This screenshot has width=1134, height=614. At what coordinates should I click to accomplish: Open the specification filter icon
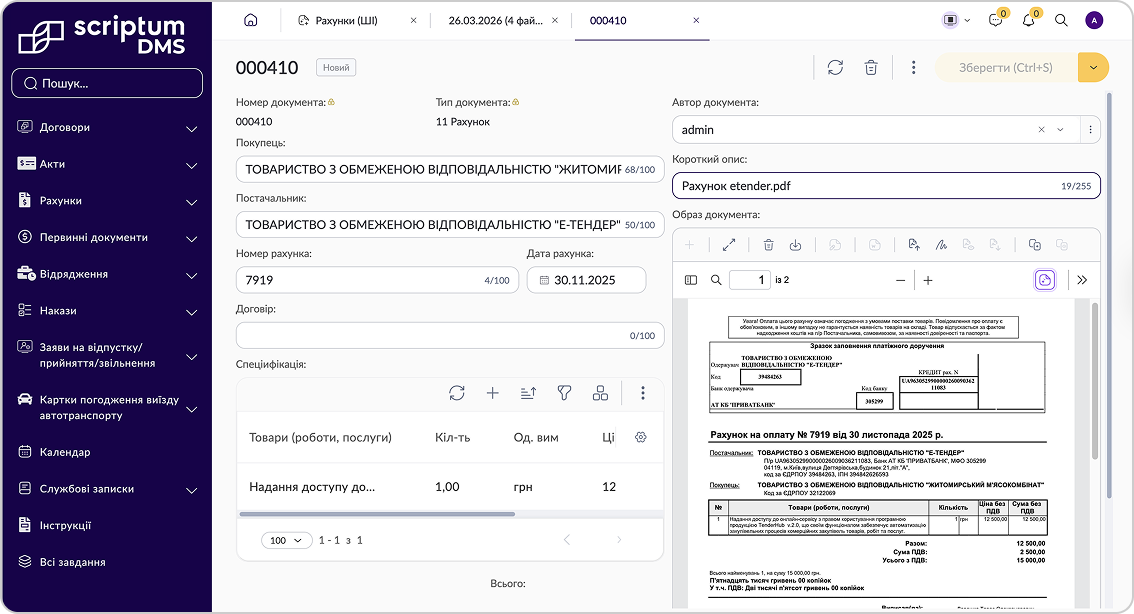pyautogui.click(x=564, y=393)
